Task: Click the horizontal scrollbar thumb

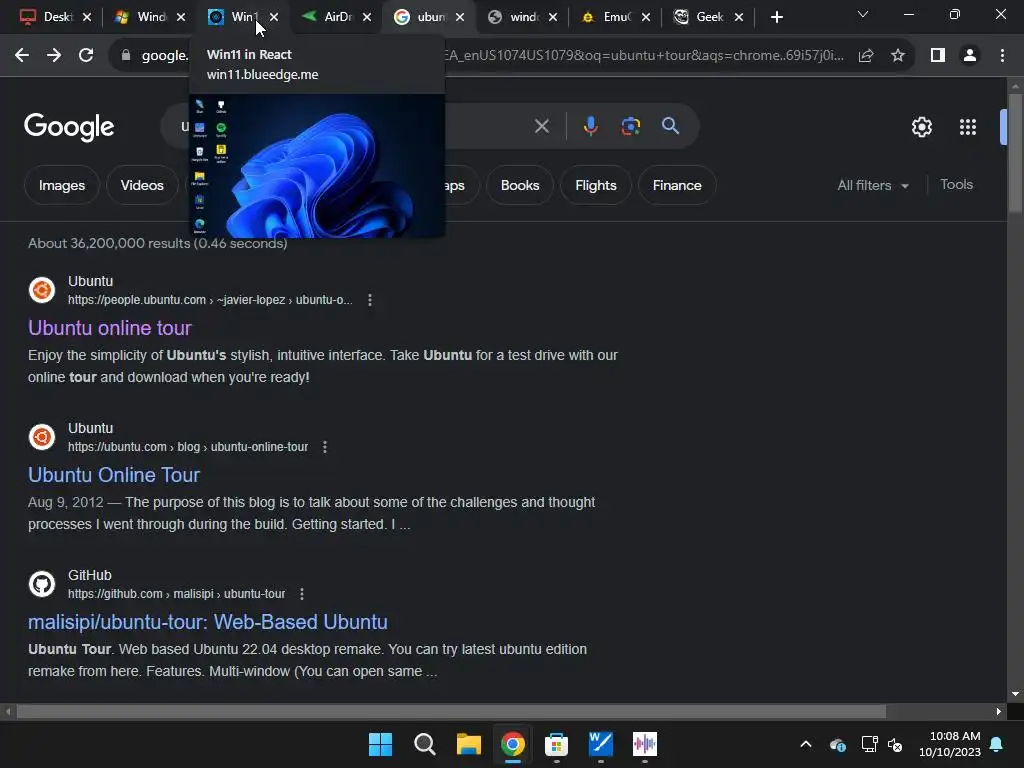Action: [451, 712]
